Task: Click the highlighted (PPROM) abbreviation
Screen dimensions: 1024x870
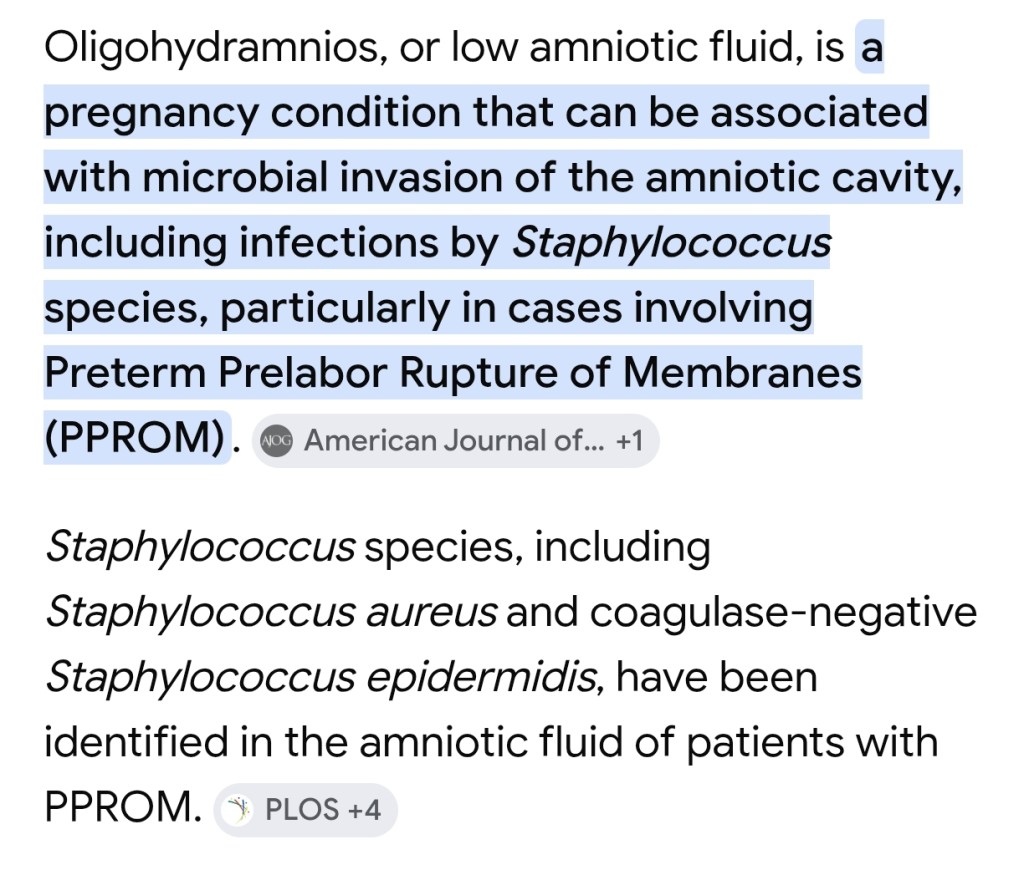Action: tap(134, 439)
